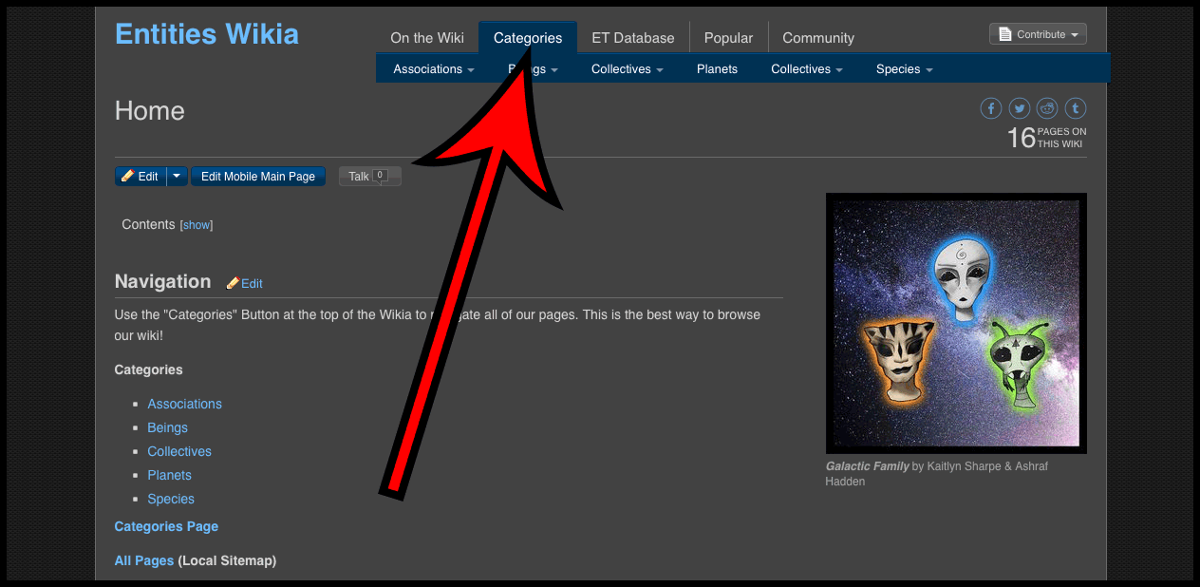Open the ET Database tab
This screenshot has height=587, width=1200.
[x=633, y=37]
